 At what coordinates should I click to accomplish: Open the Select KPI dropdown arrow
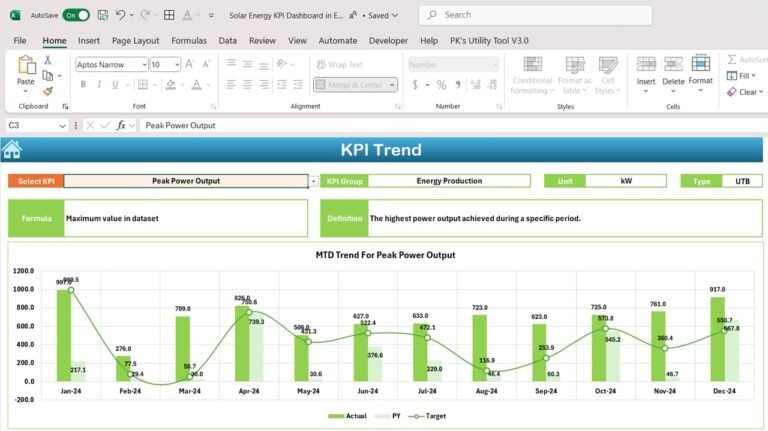(313, 181)
